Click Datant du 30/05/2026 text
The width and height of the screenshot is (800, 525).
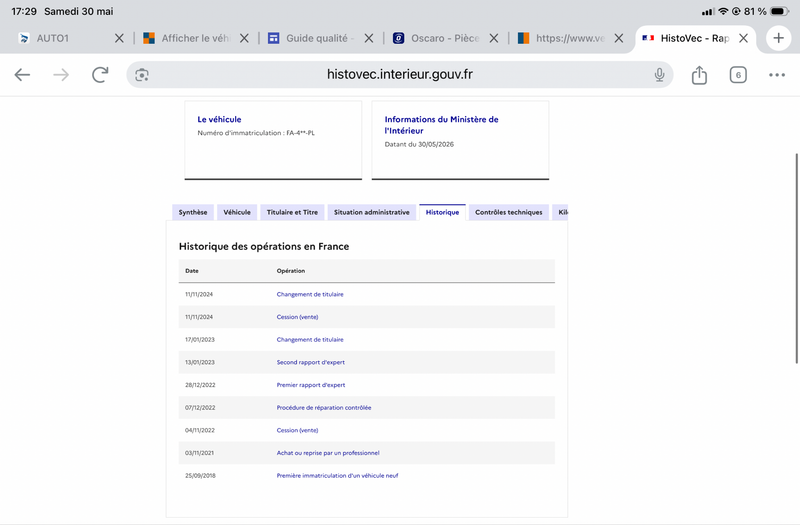click(419, 144)
